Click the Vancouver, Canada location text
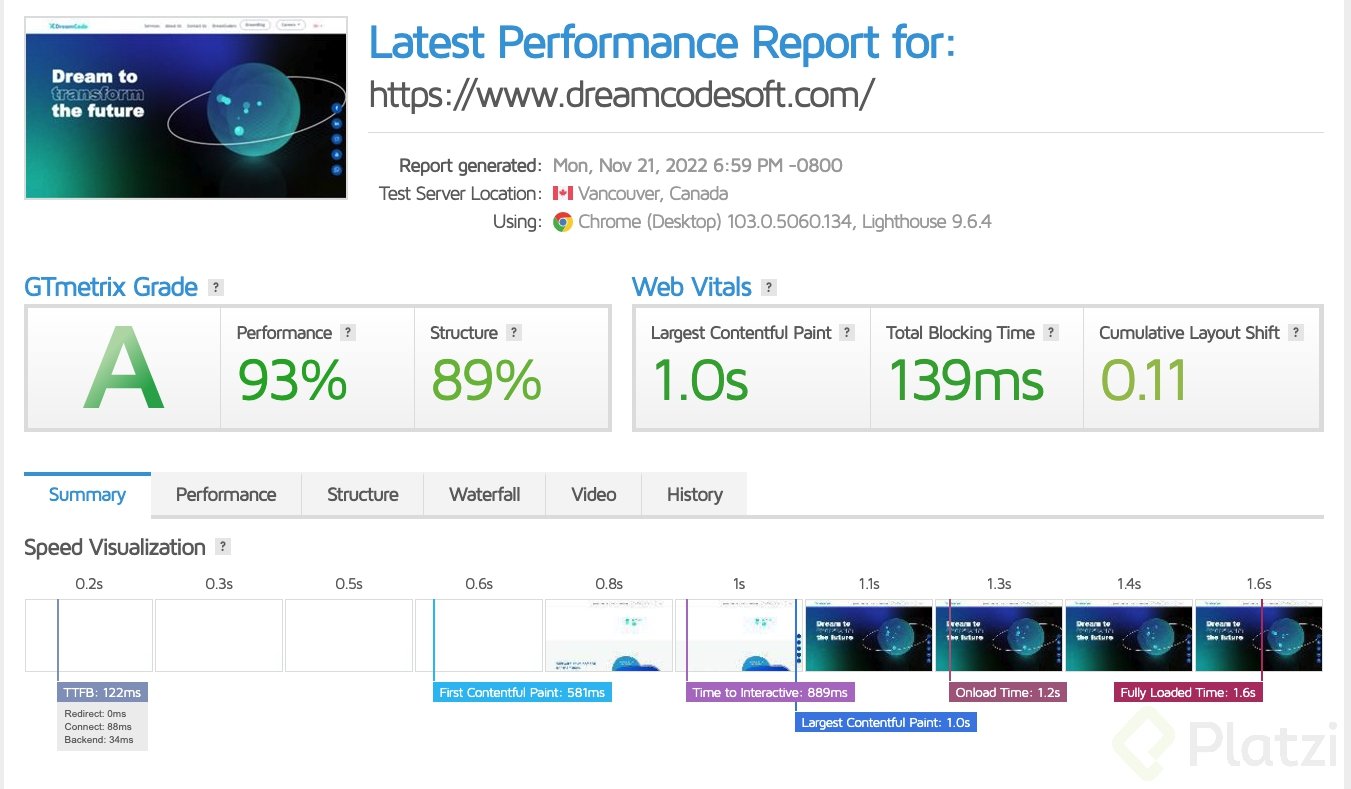 [x=653, y=194]
